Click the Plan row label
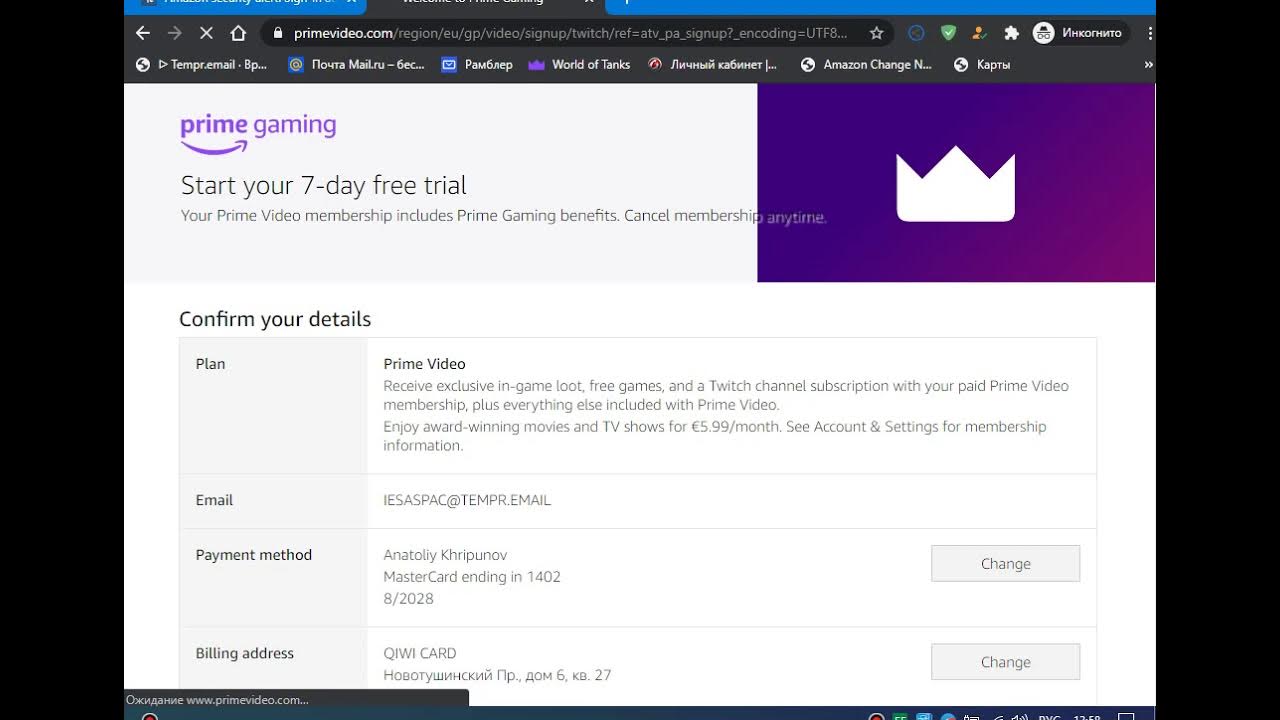The image size is (1280, 720). (210, 364)
